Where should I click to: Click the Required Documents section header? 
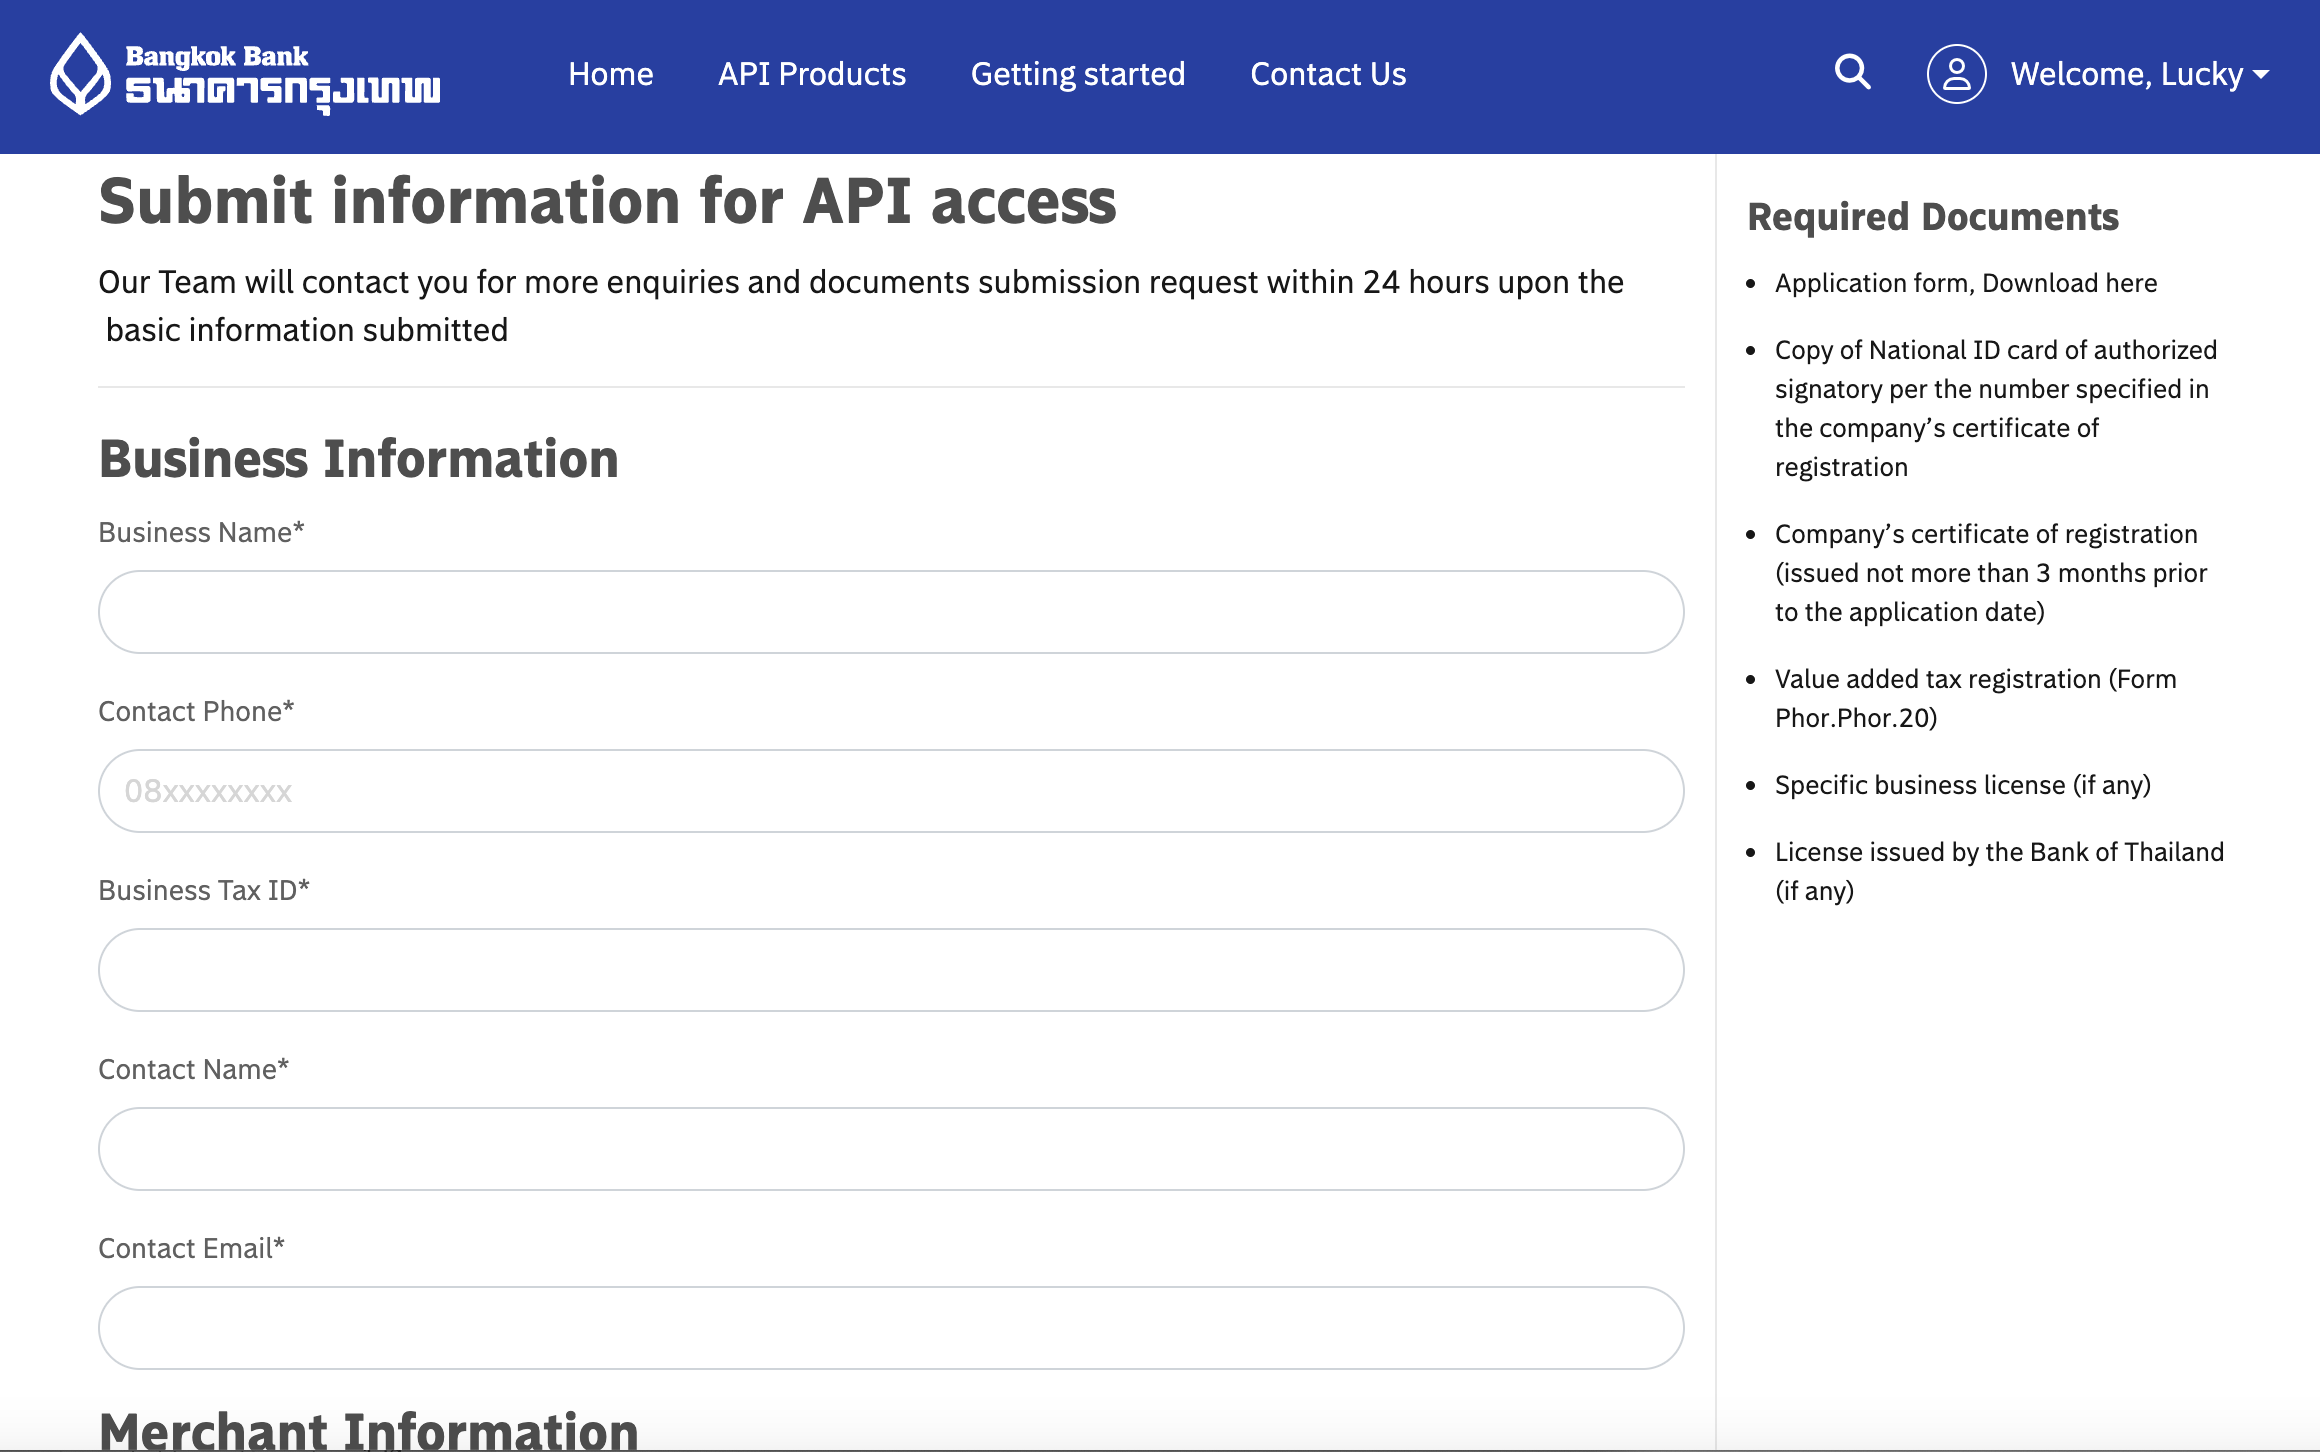click(1930, 214)
